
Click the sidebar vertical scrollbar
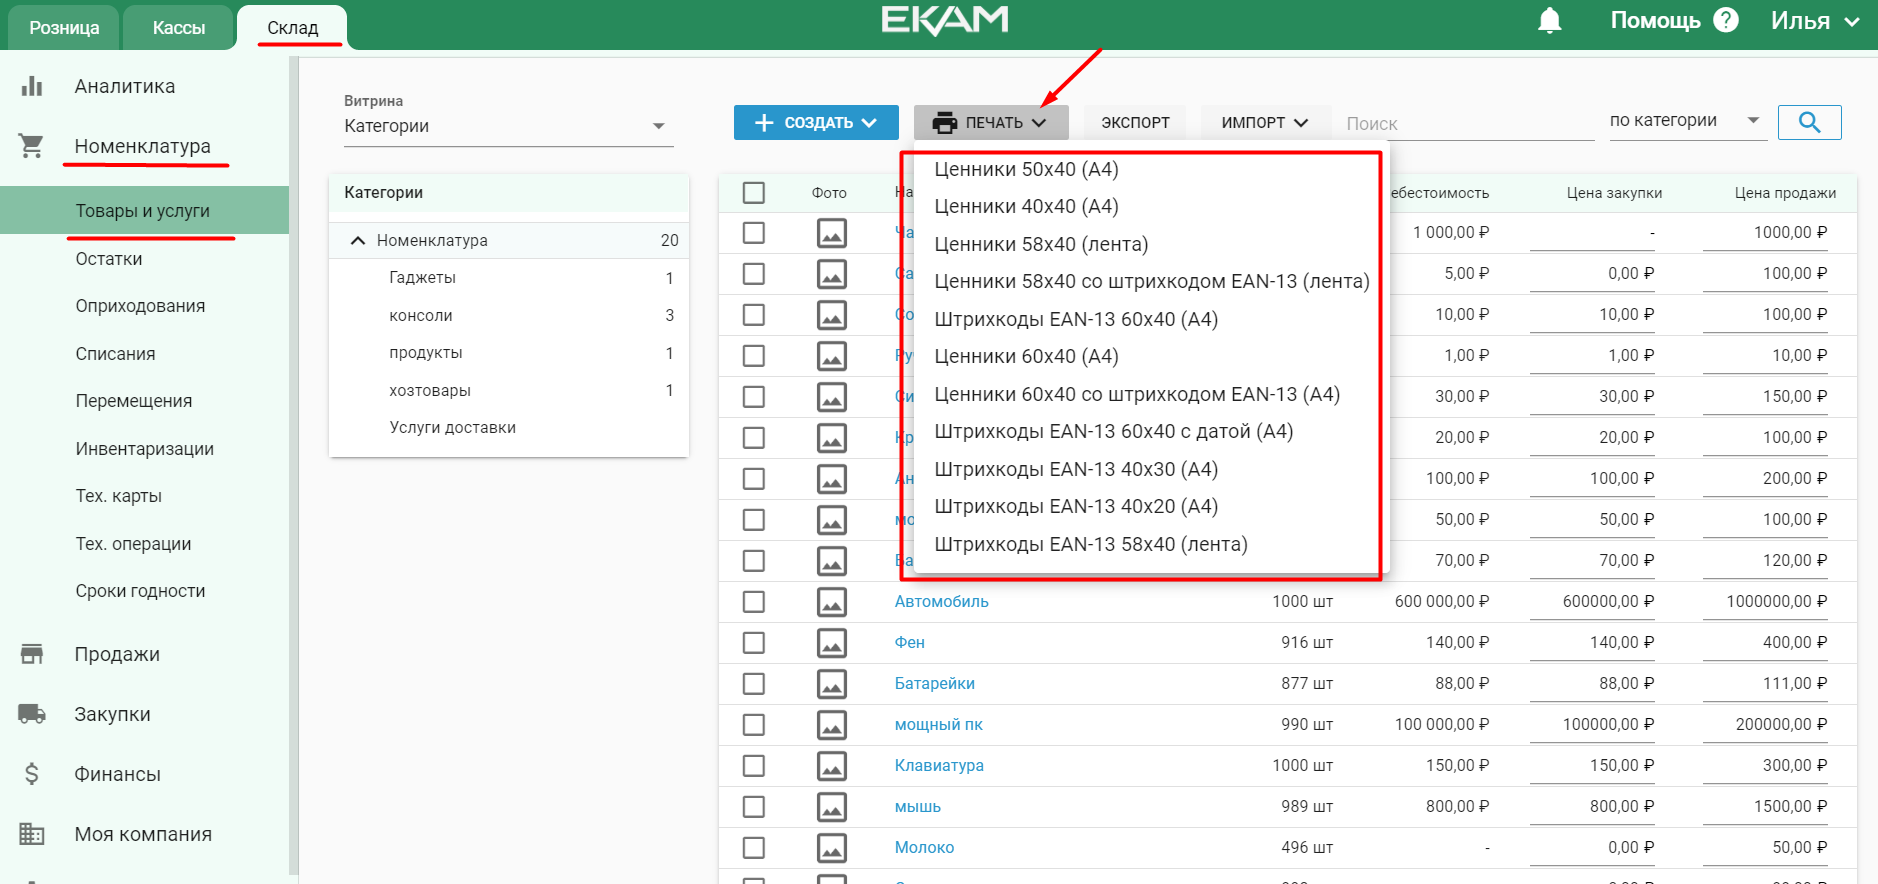[293, 465]
